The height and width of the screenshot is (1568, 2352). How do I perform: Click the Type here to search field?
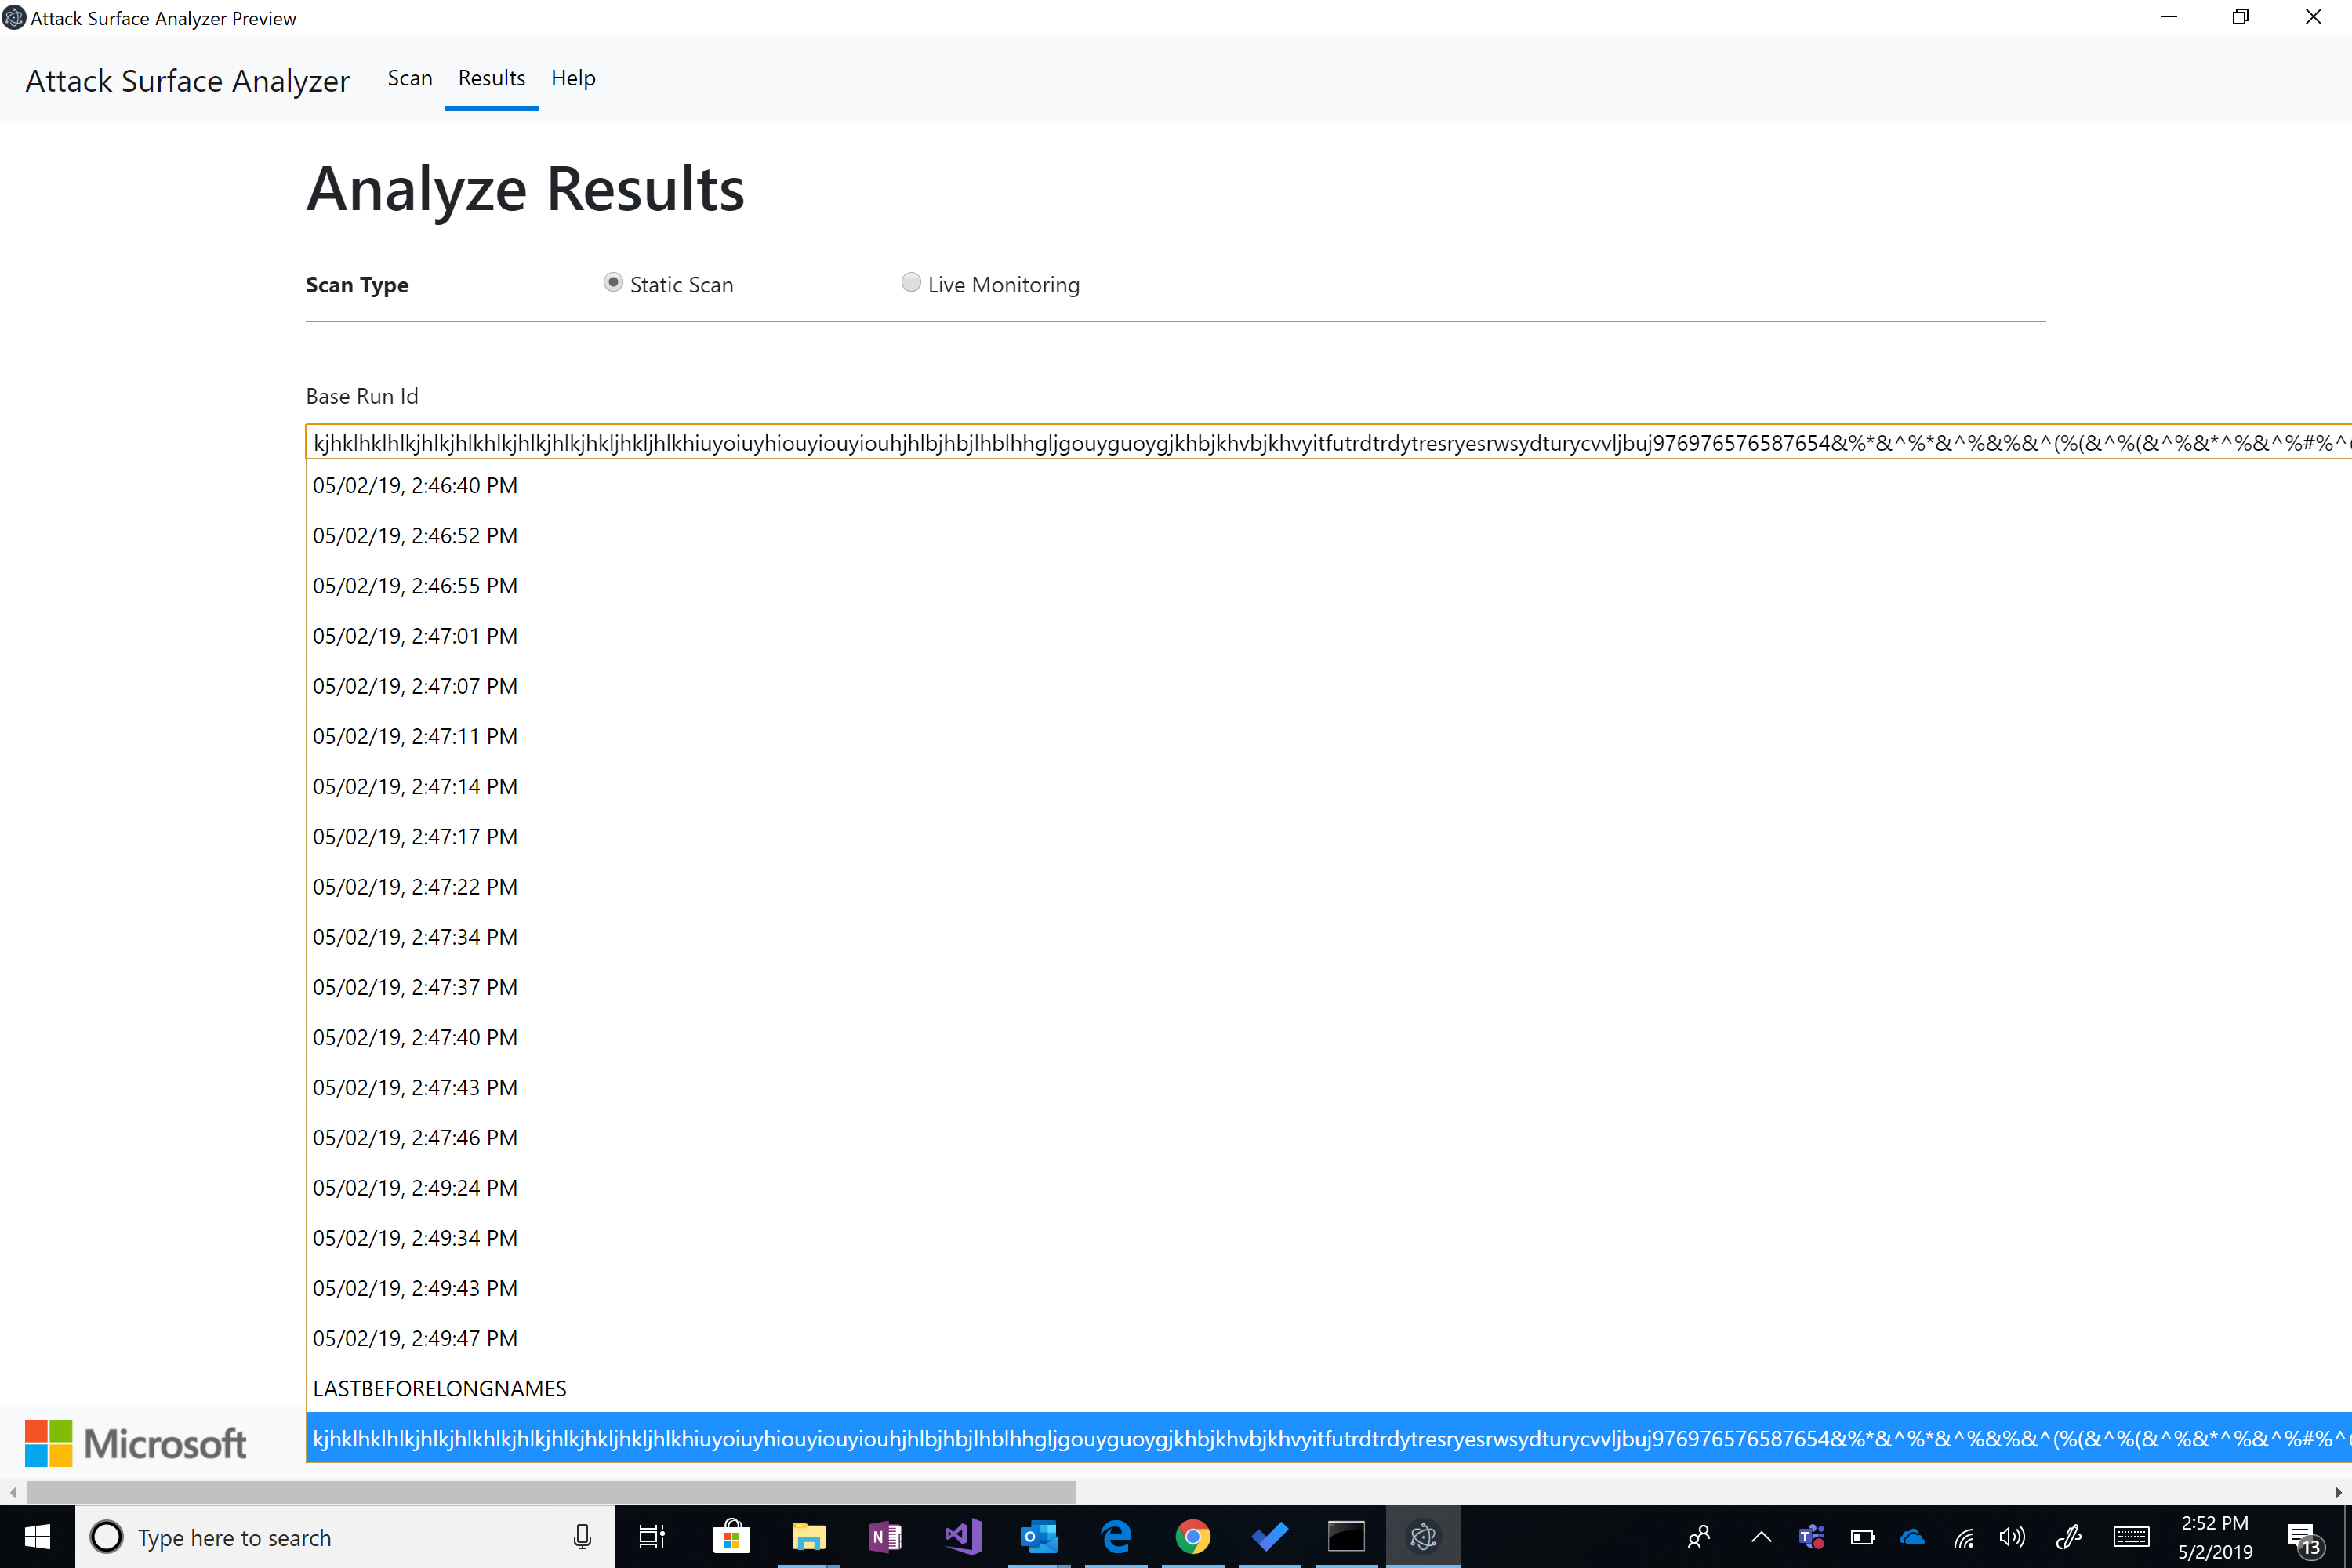click(x=300, y=1537)
